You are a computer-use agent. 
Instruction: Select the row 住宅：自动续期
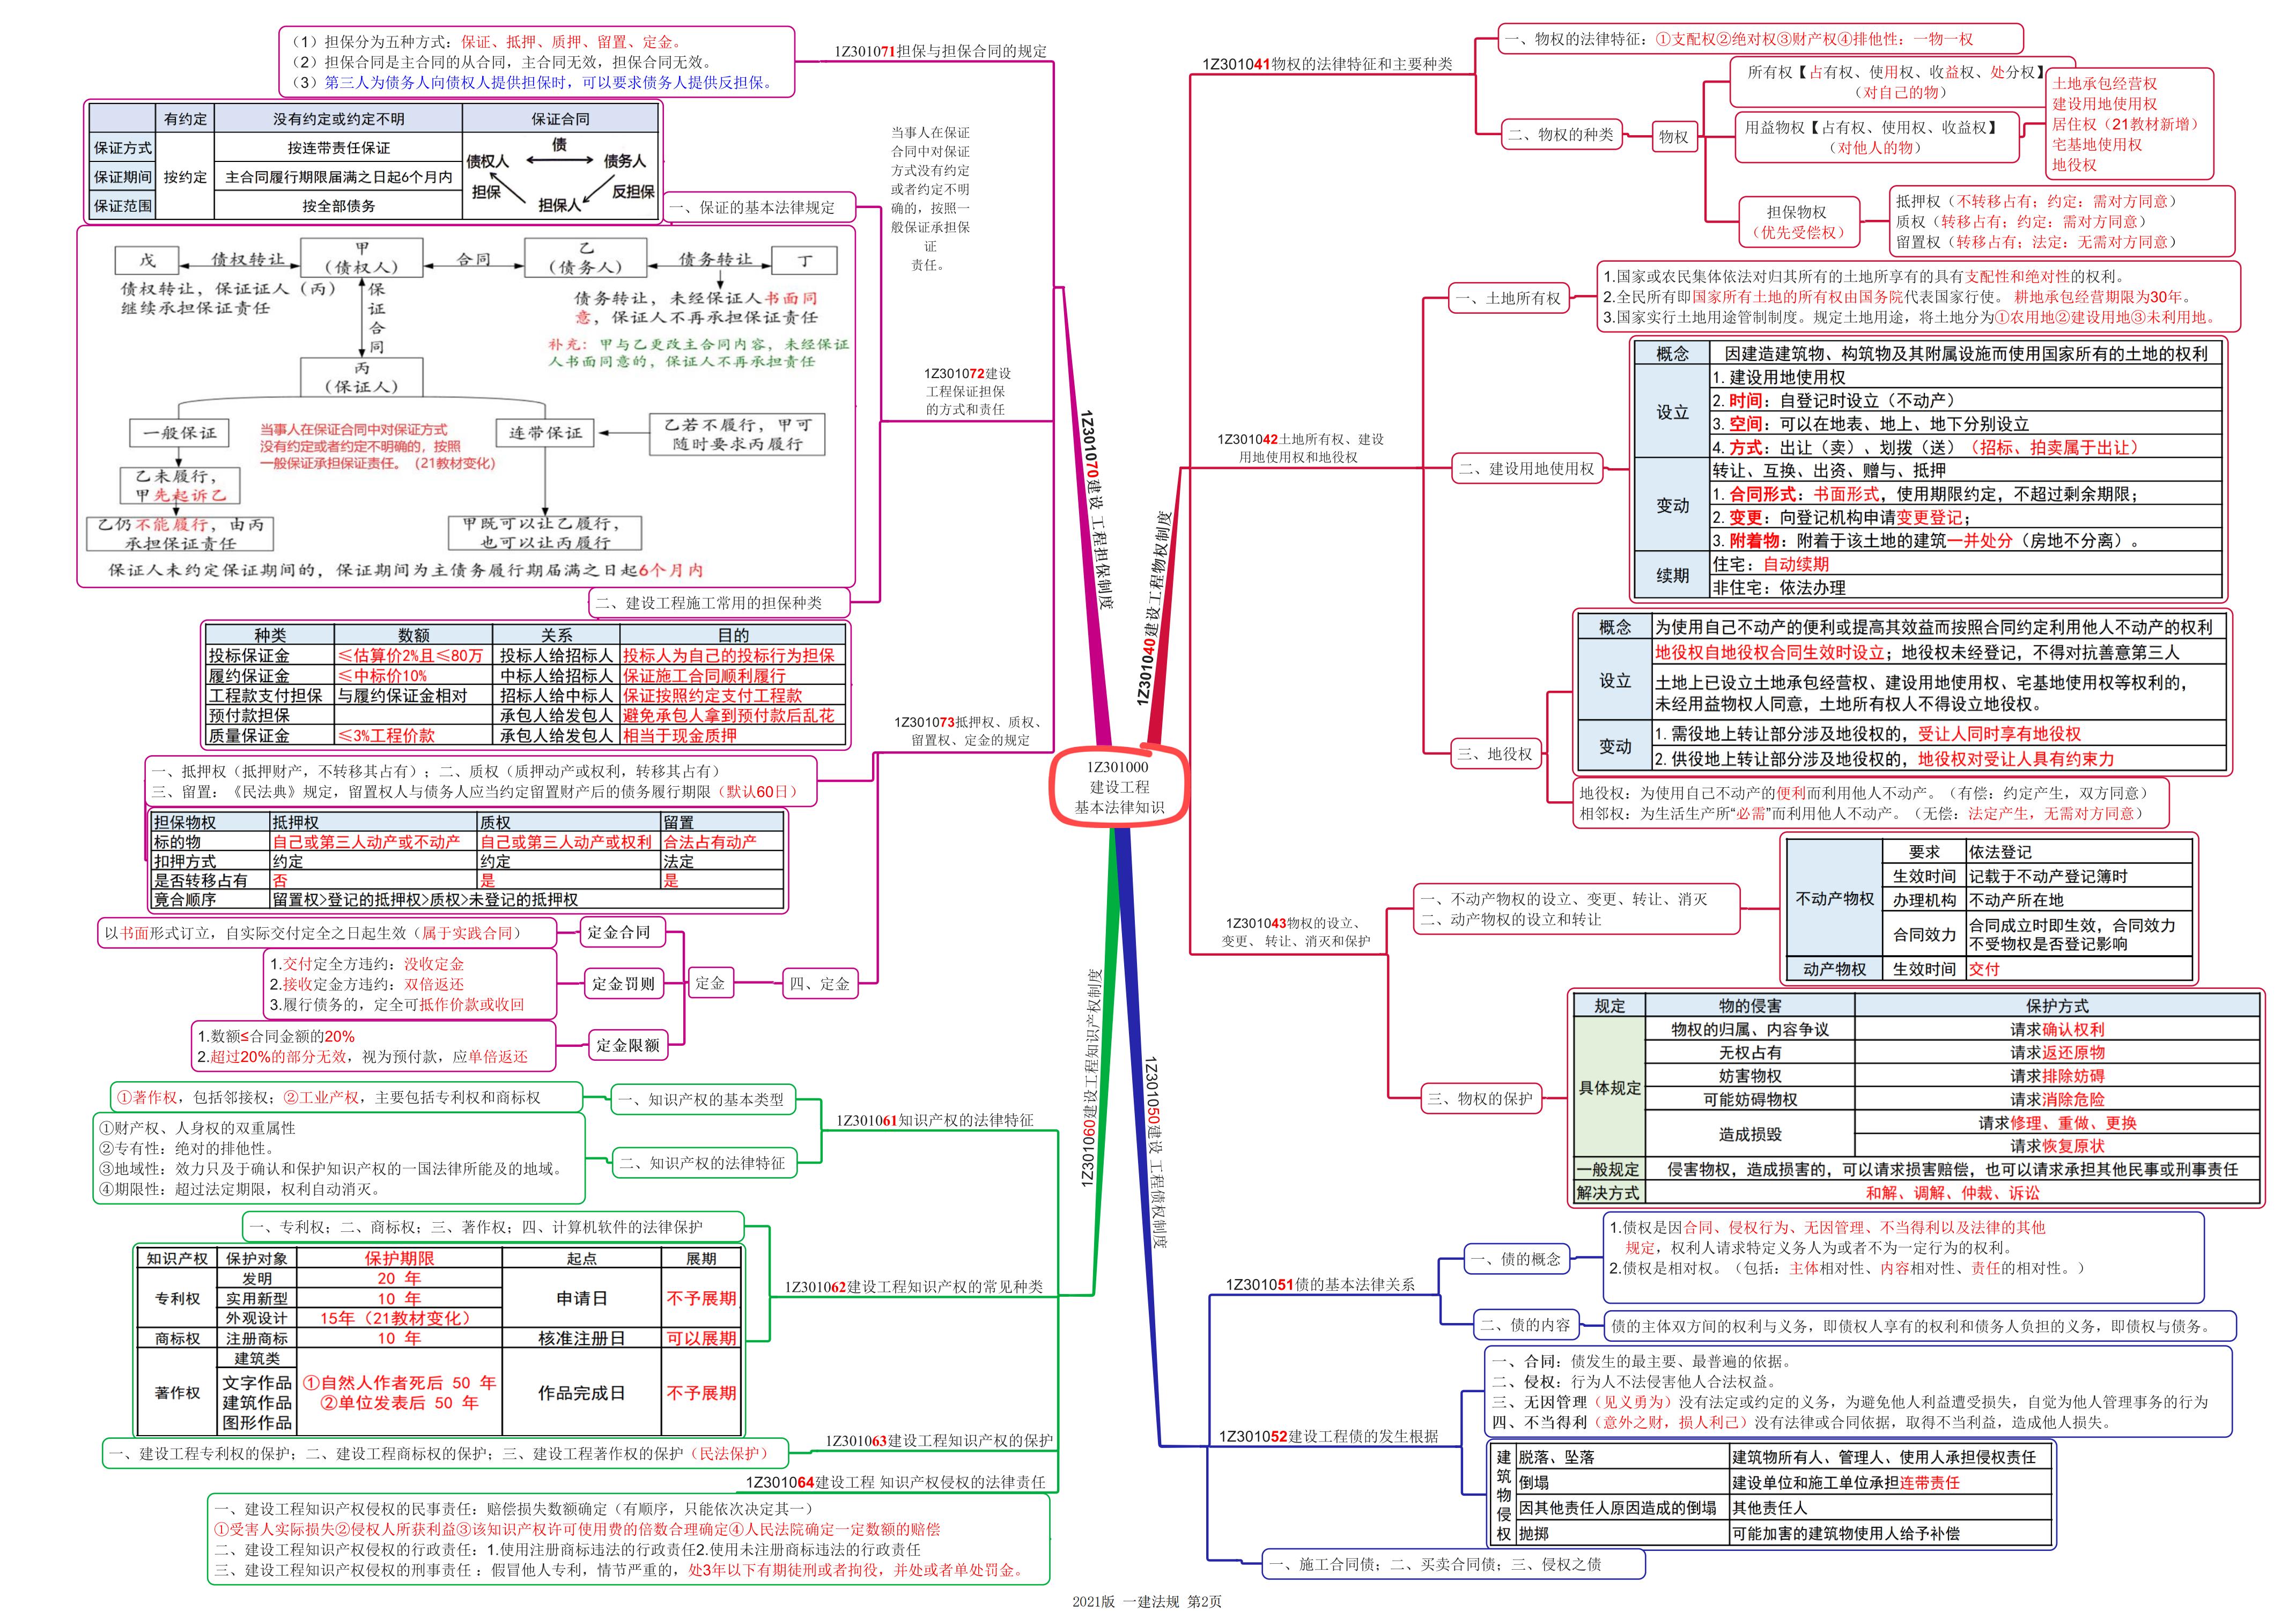(1966, 564)
